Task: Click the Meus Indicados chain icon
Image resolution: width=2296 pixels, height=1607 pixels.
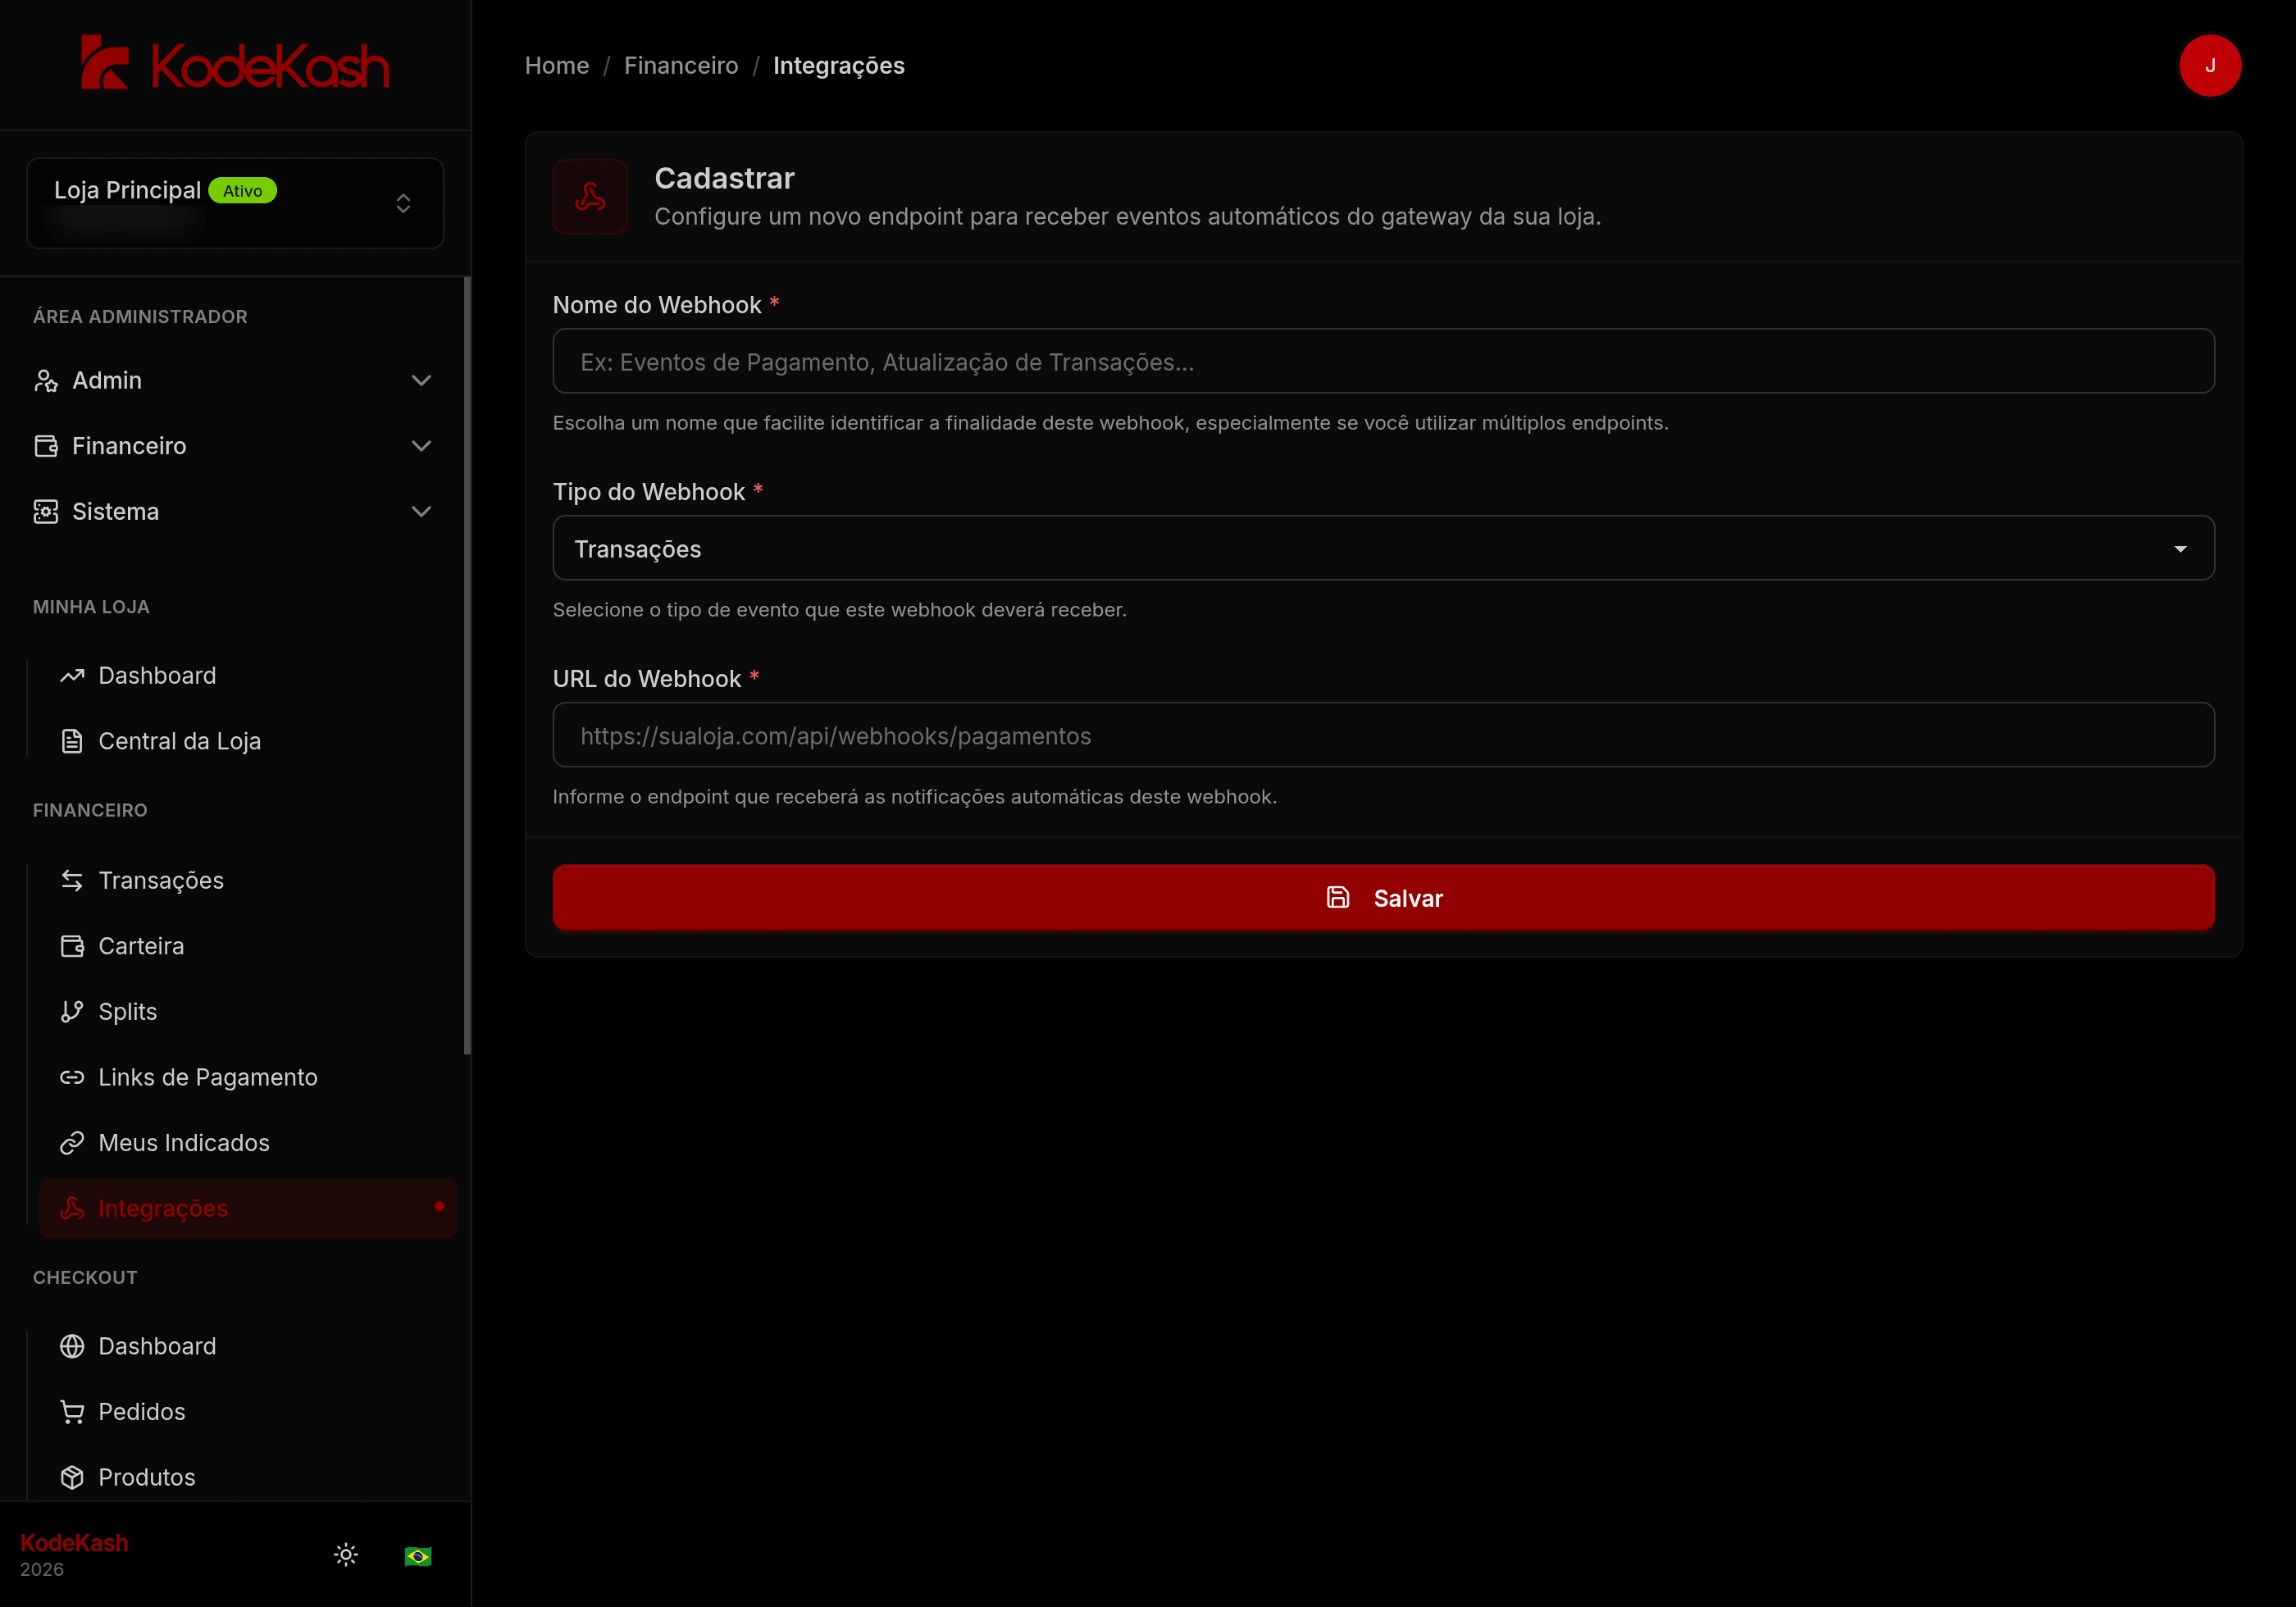Action: click(x=72, y=1142)
